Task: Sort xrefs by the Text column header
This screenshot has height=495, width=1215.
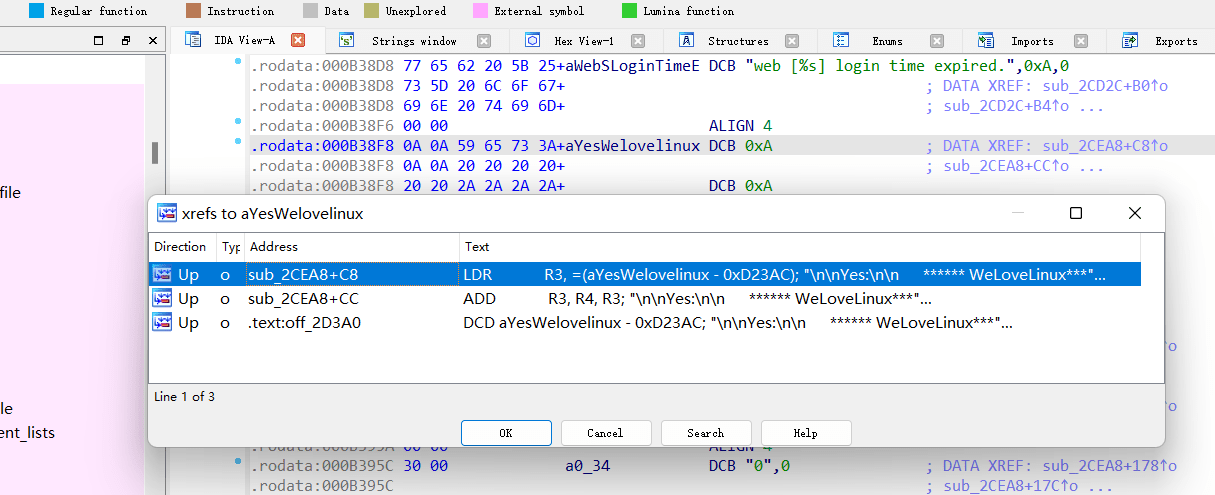Action: click(x=799, y=247)
